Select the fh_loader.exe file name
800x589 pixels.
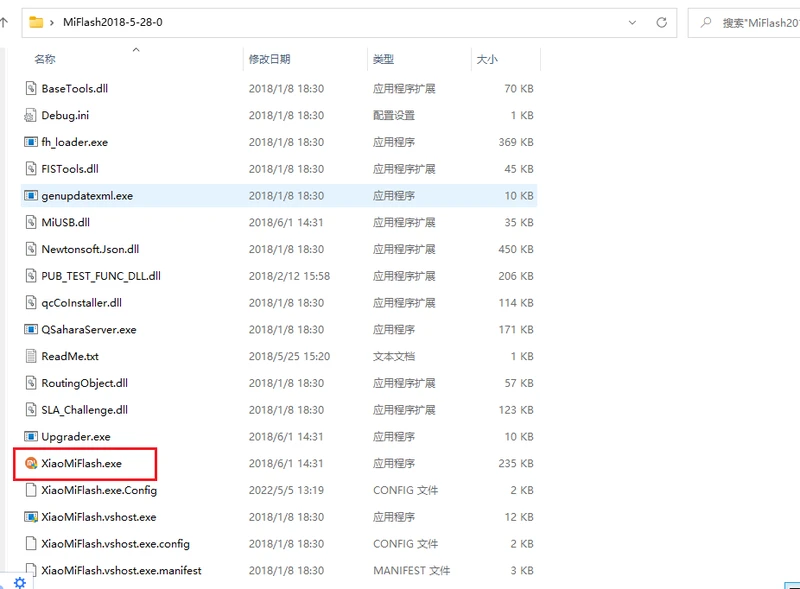coord(74,142)
